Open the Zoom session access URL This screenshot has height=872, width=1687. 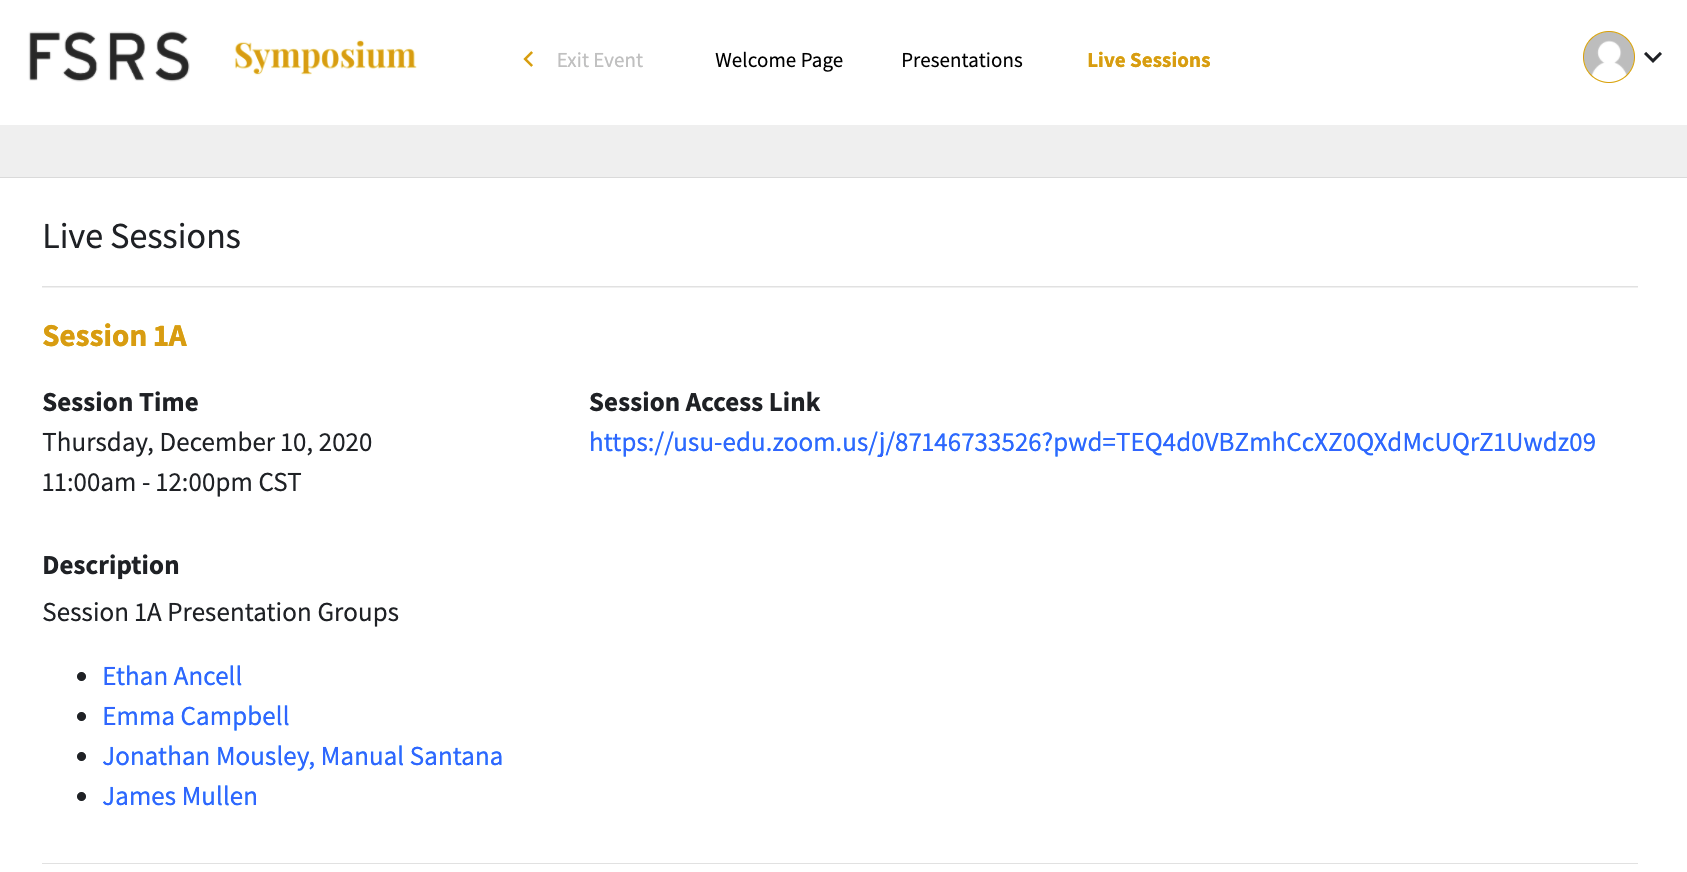point(1092,442)
